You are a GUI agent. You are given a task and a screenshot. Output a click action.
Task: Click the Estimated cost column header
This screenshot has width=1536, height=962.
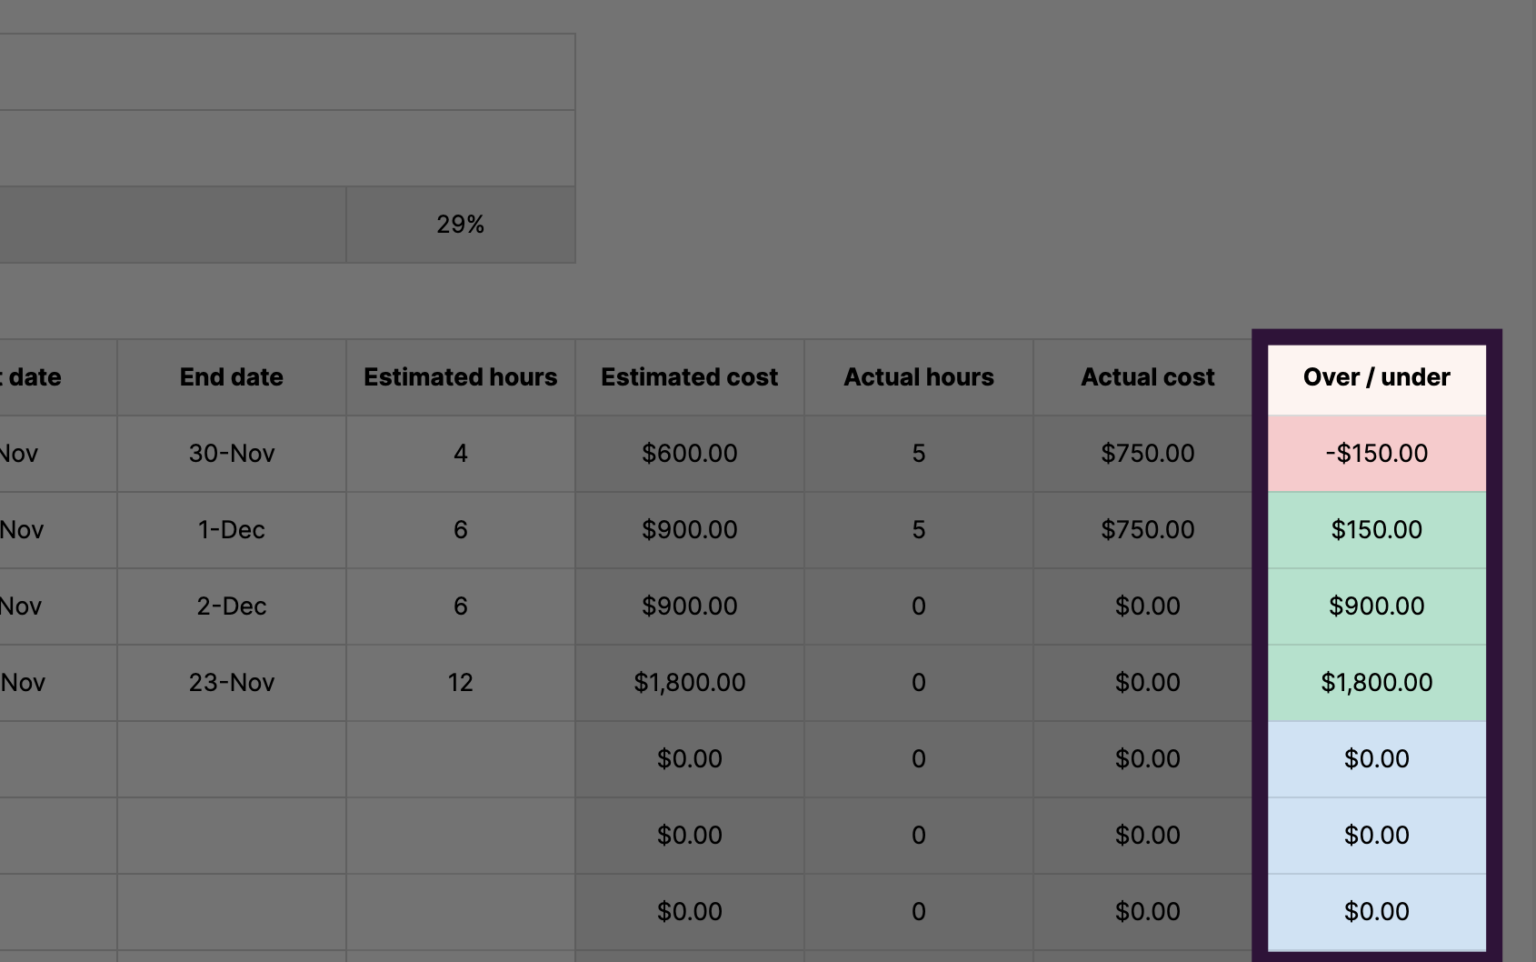(689, 377)
